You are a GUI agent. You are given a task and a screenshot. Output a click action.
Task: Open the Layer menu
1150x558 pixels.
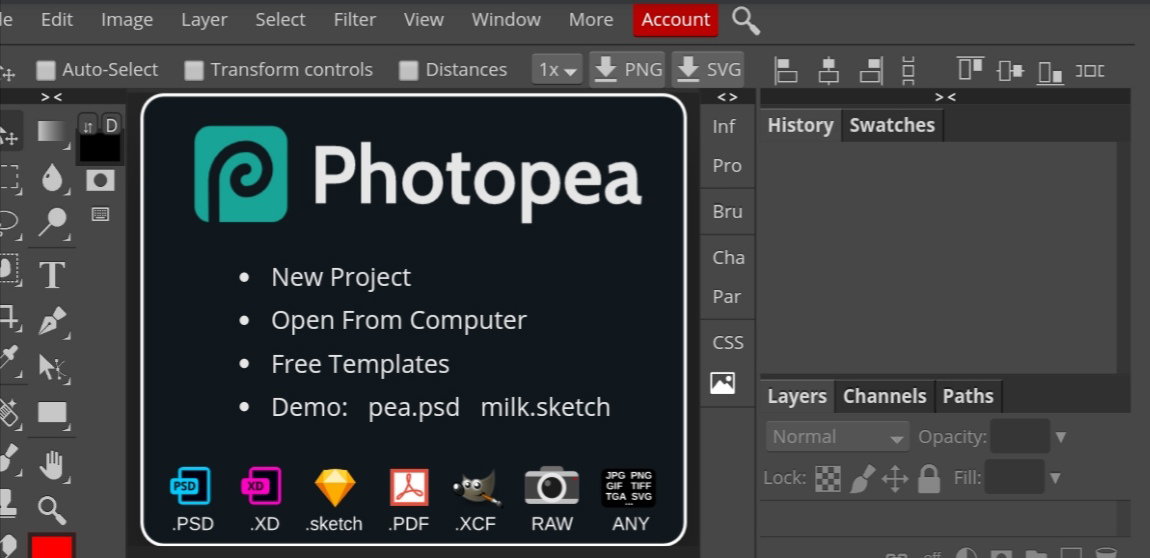(x=204, y=20)
